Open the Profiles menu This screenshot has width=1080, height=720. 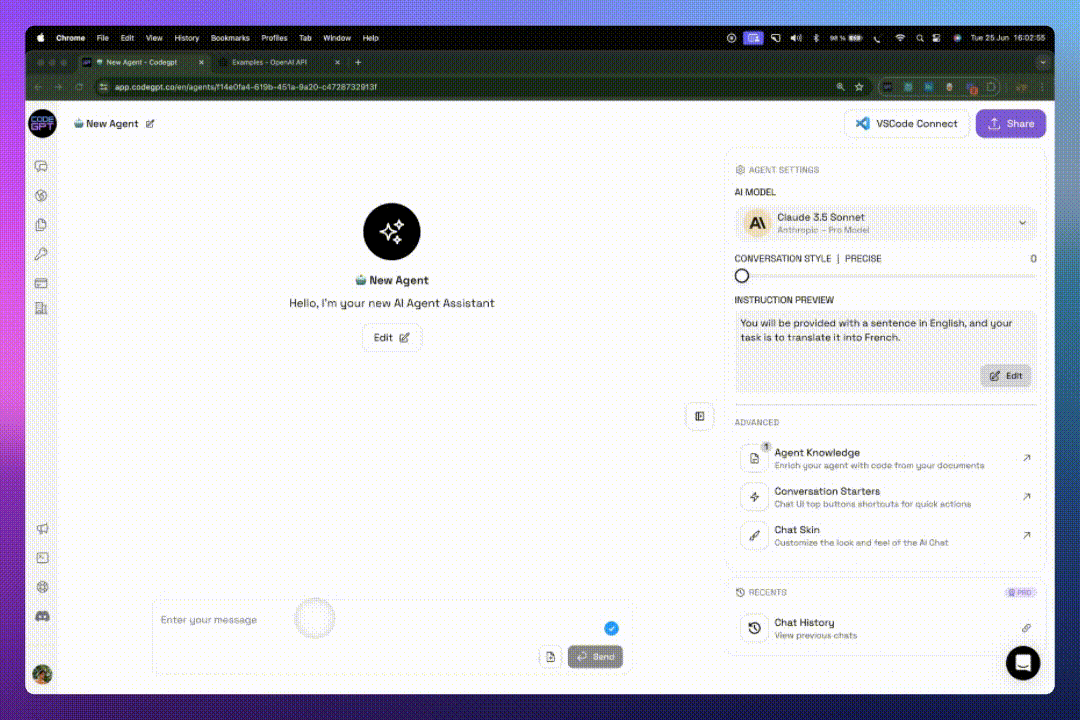point(274,38)
